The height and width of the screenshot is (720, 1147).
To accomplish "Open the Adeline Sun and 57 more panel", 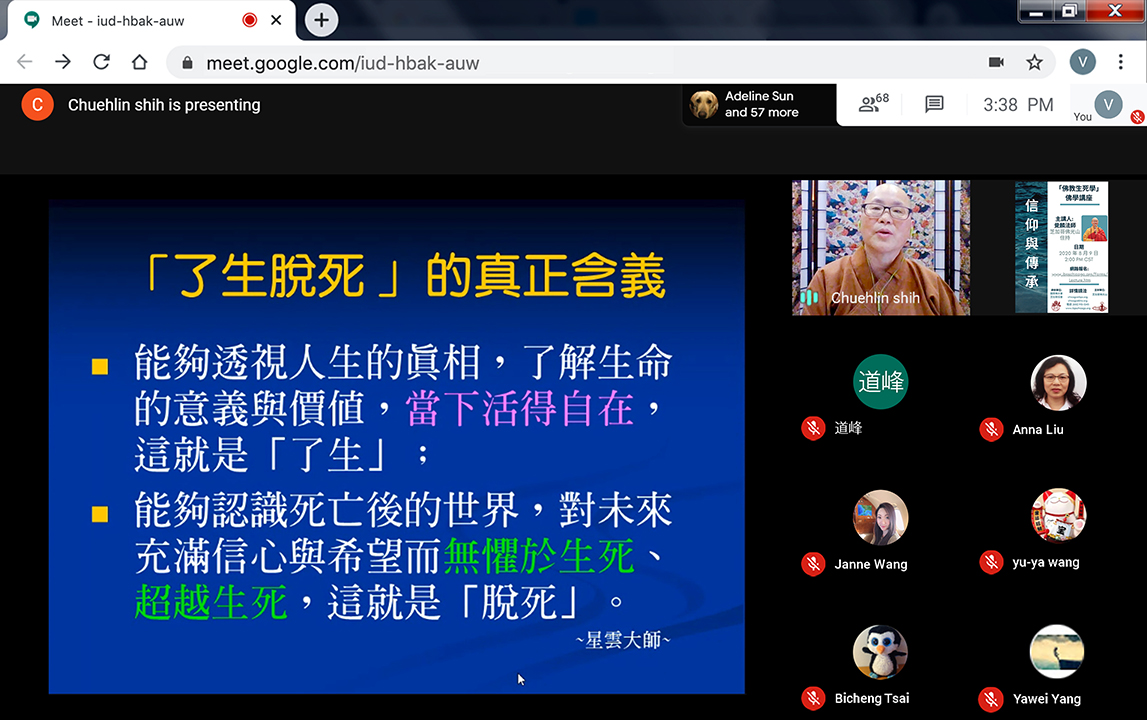I will point(759,104).
